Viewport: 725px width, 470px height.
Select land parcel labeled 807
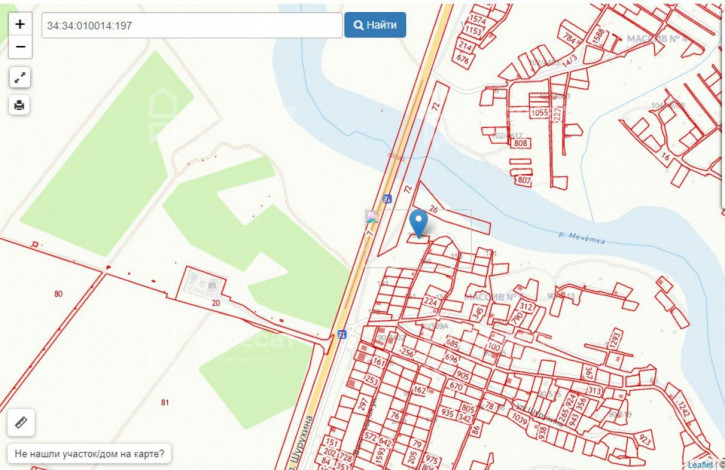tap(523, 179)
